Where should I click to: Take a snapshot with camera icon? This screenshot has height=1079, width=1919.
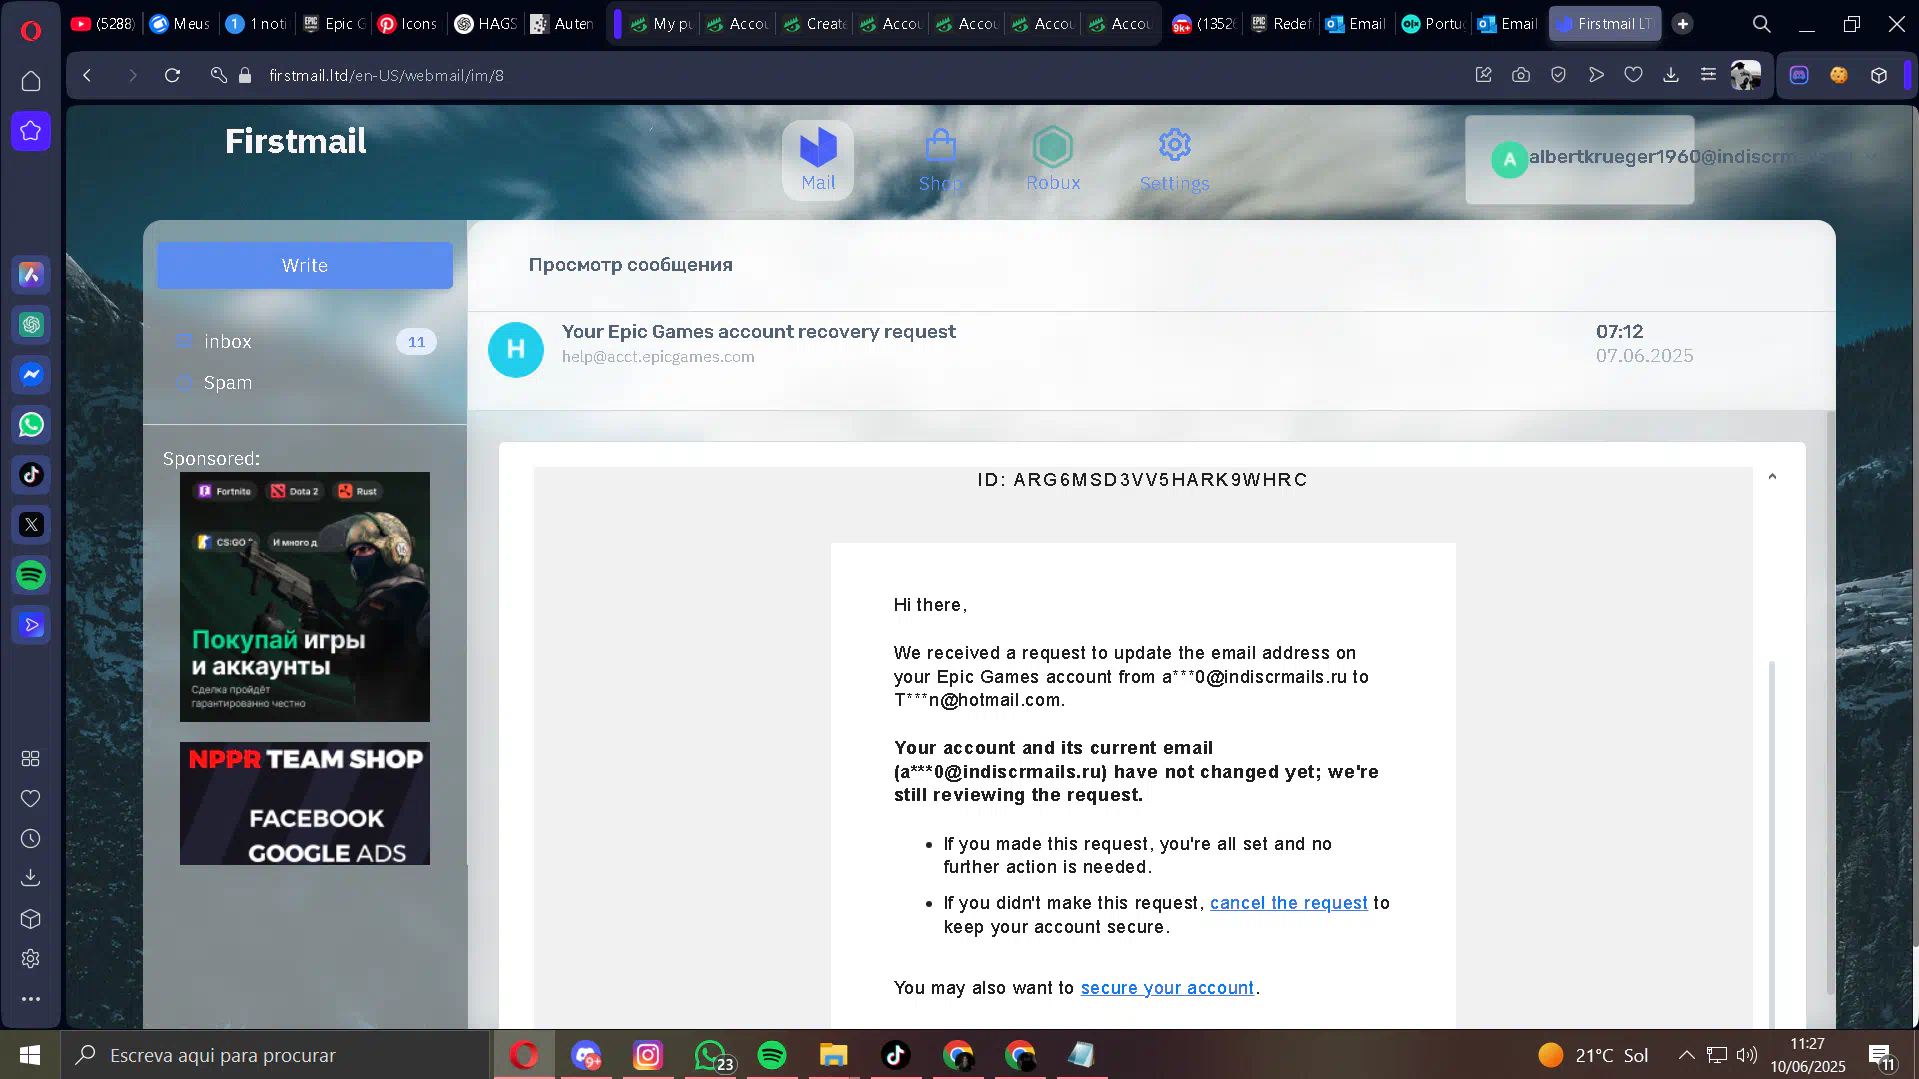[1521, 75]
